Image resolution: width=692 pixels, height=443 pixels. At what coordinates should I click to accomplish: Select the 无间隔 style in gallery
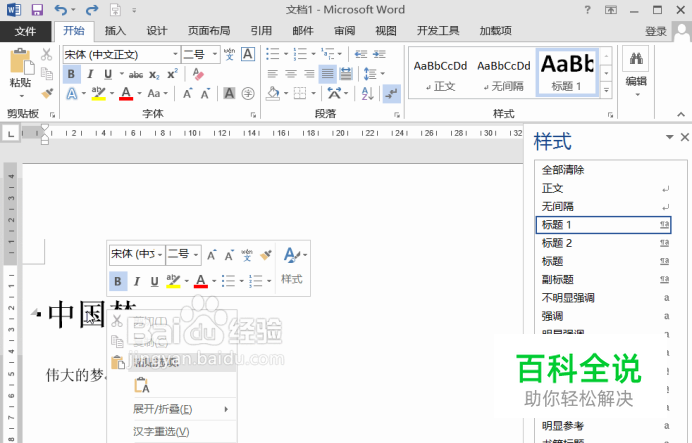point(504,72)
